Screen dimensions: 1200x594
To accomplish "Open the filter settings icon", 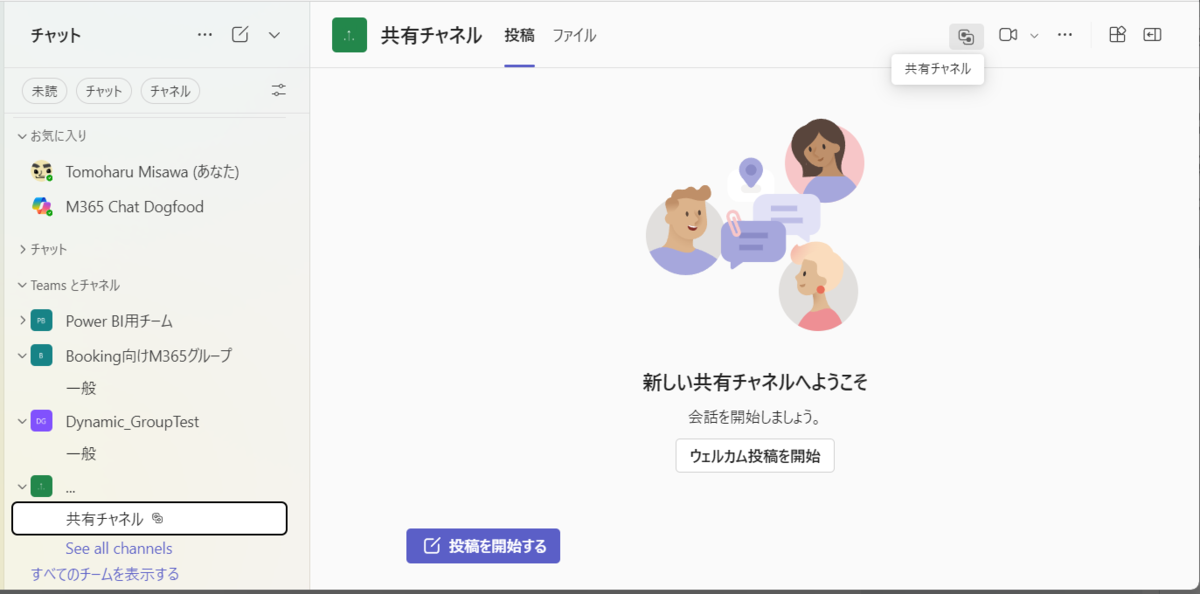I will click(279, 91).
